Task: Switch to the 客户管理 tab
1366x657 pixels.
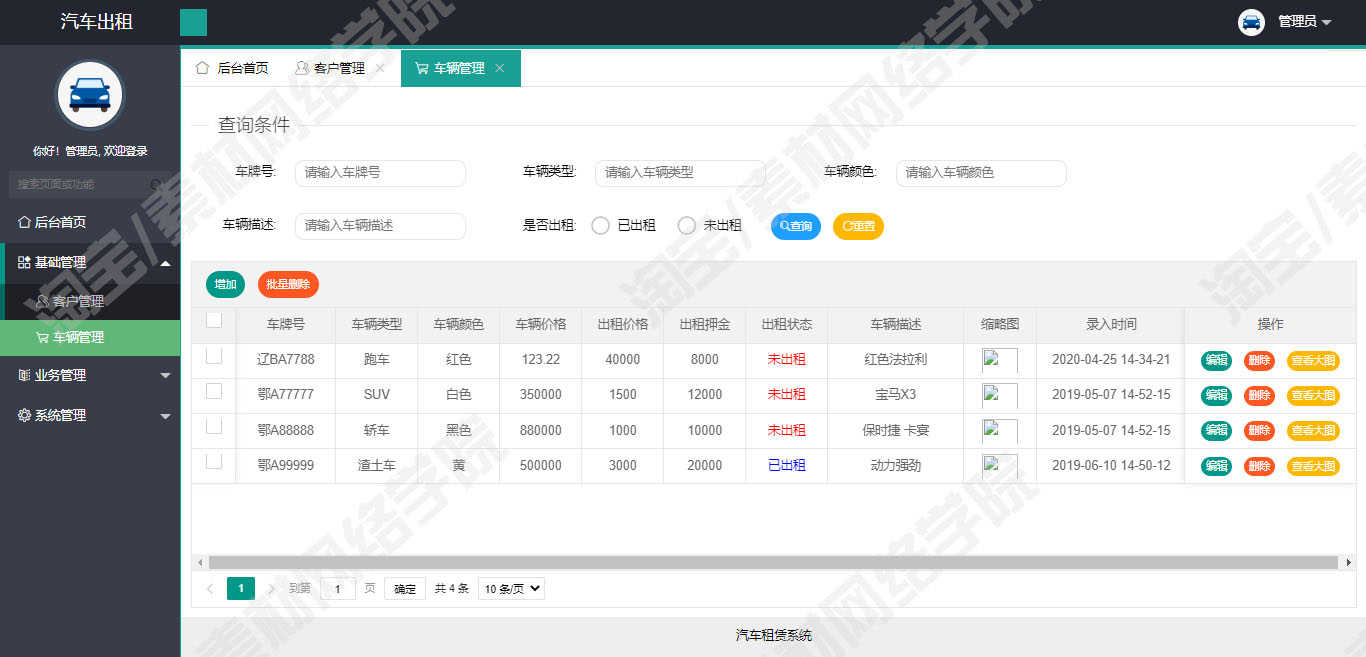Action: coord(339,68)
